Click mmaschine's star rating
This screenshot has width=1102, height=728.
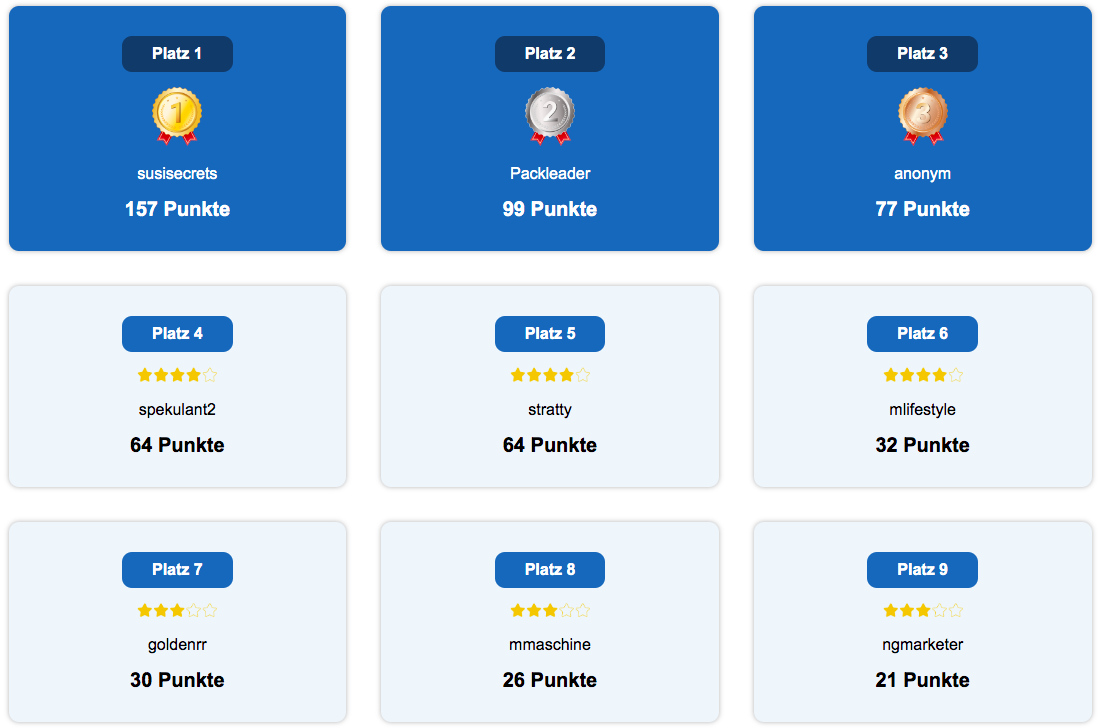[550, 611]
